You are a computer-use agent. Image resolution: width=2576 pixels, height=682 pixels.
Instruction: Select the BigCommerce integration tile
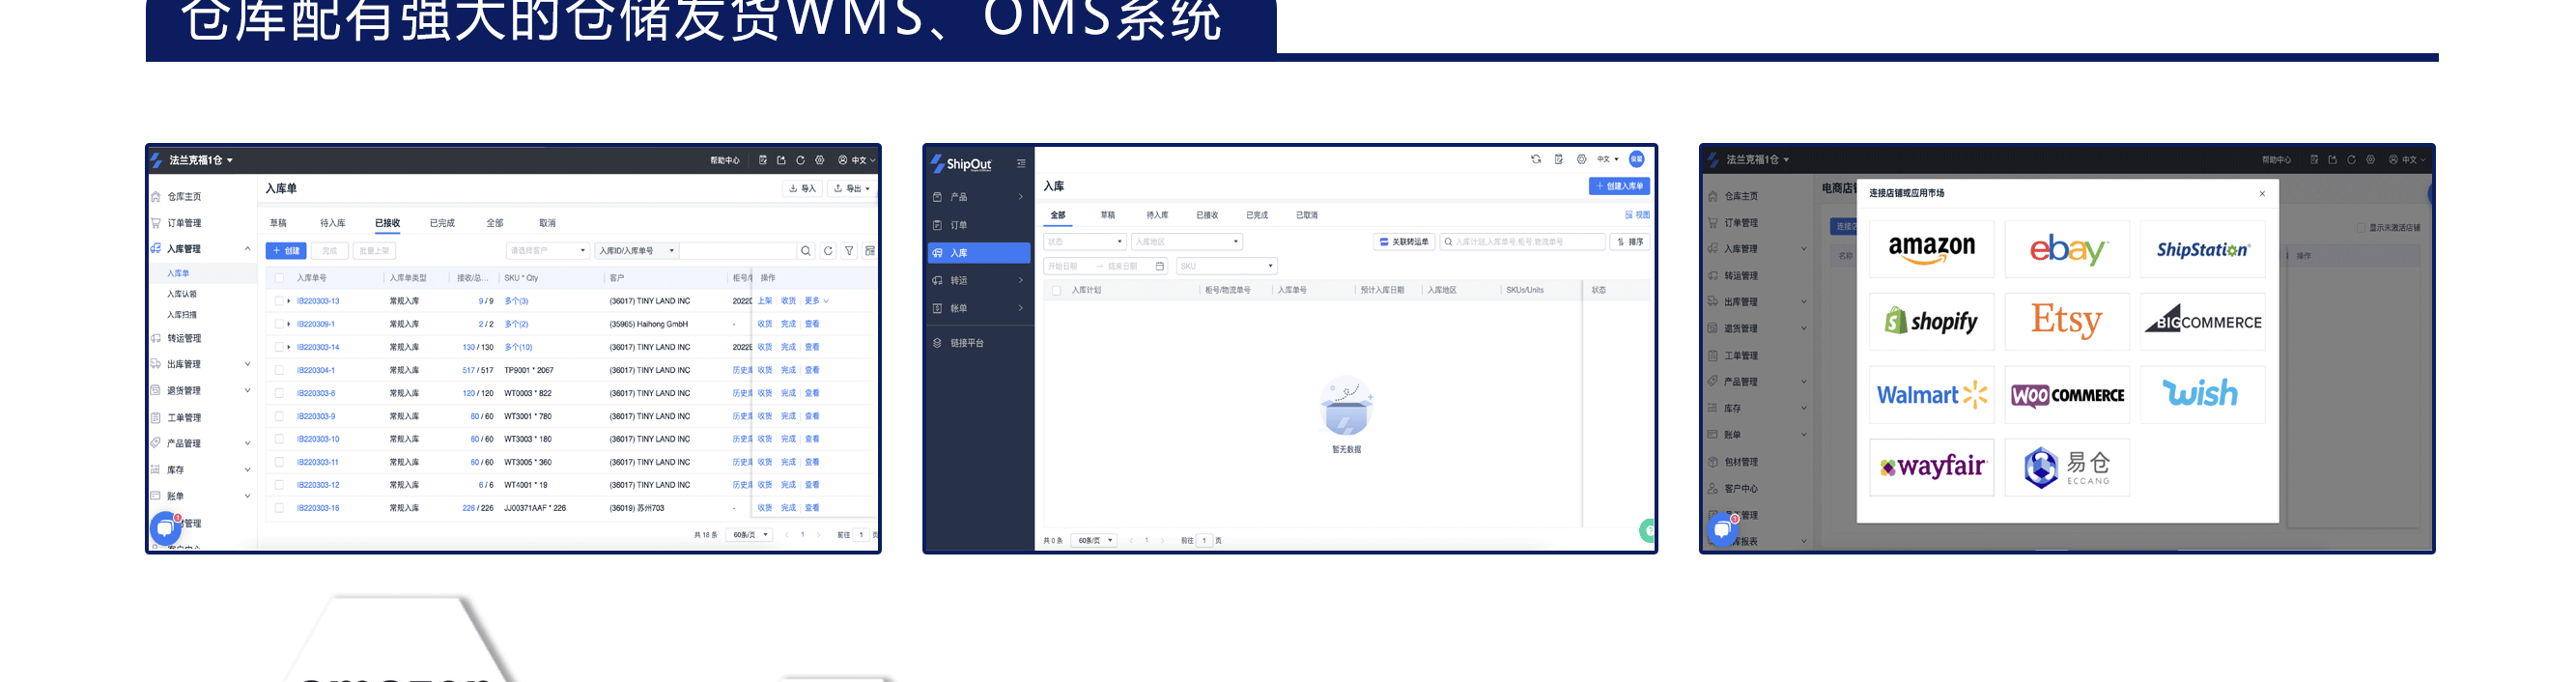point(2203,322)
